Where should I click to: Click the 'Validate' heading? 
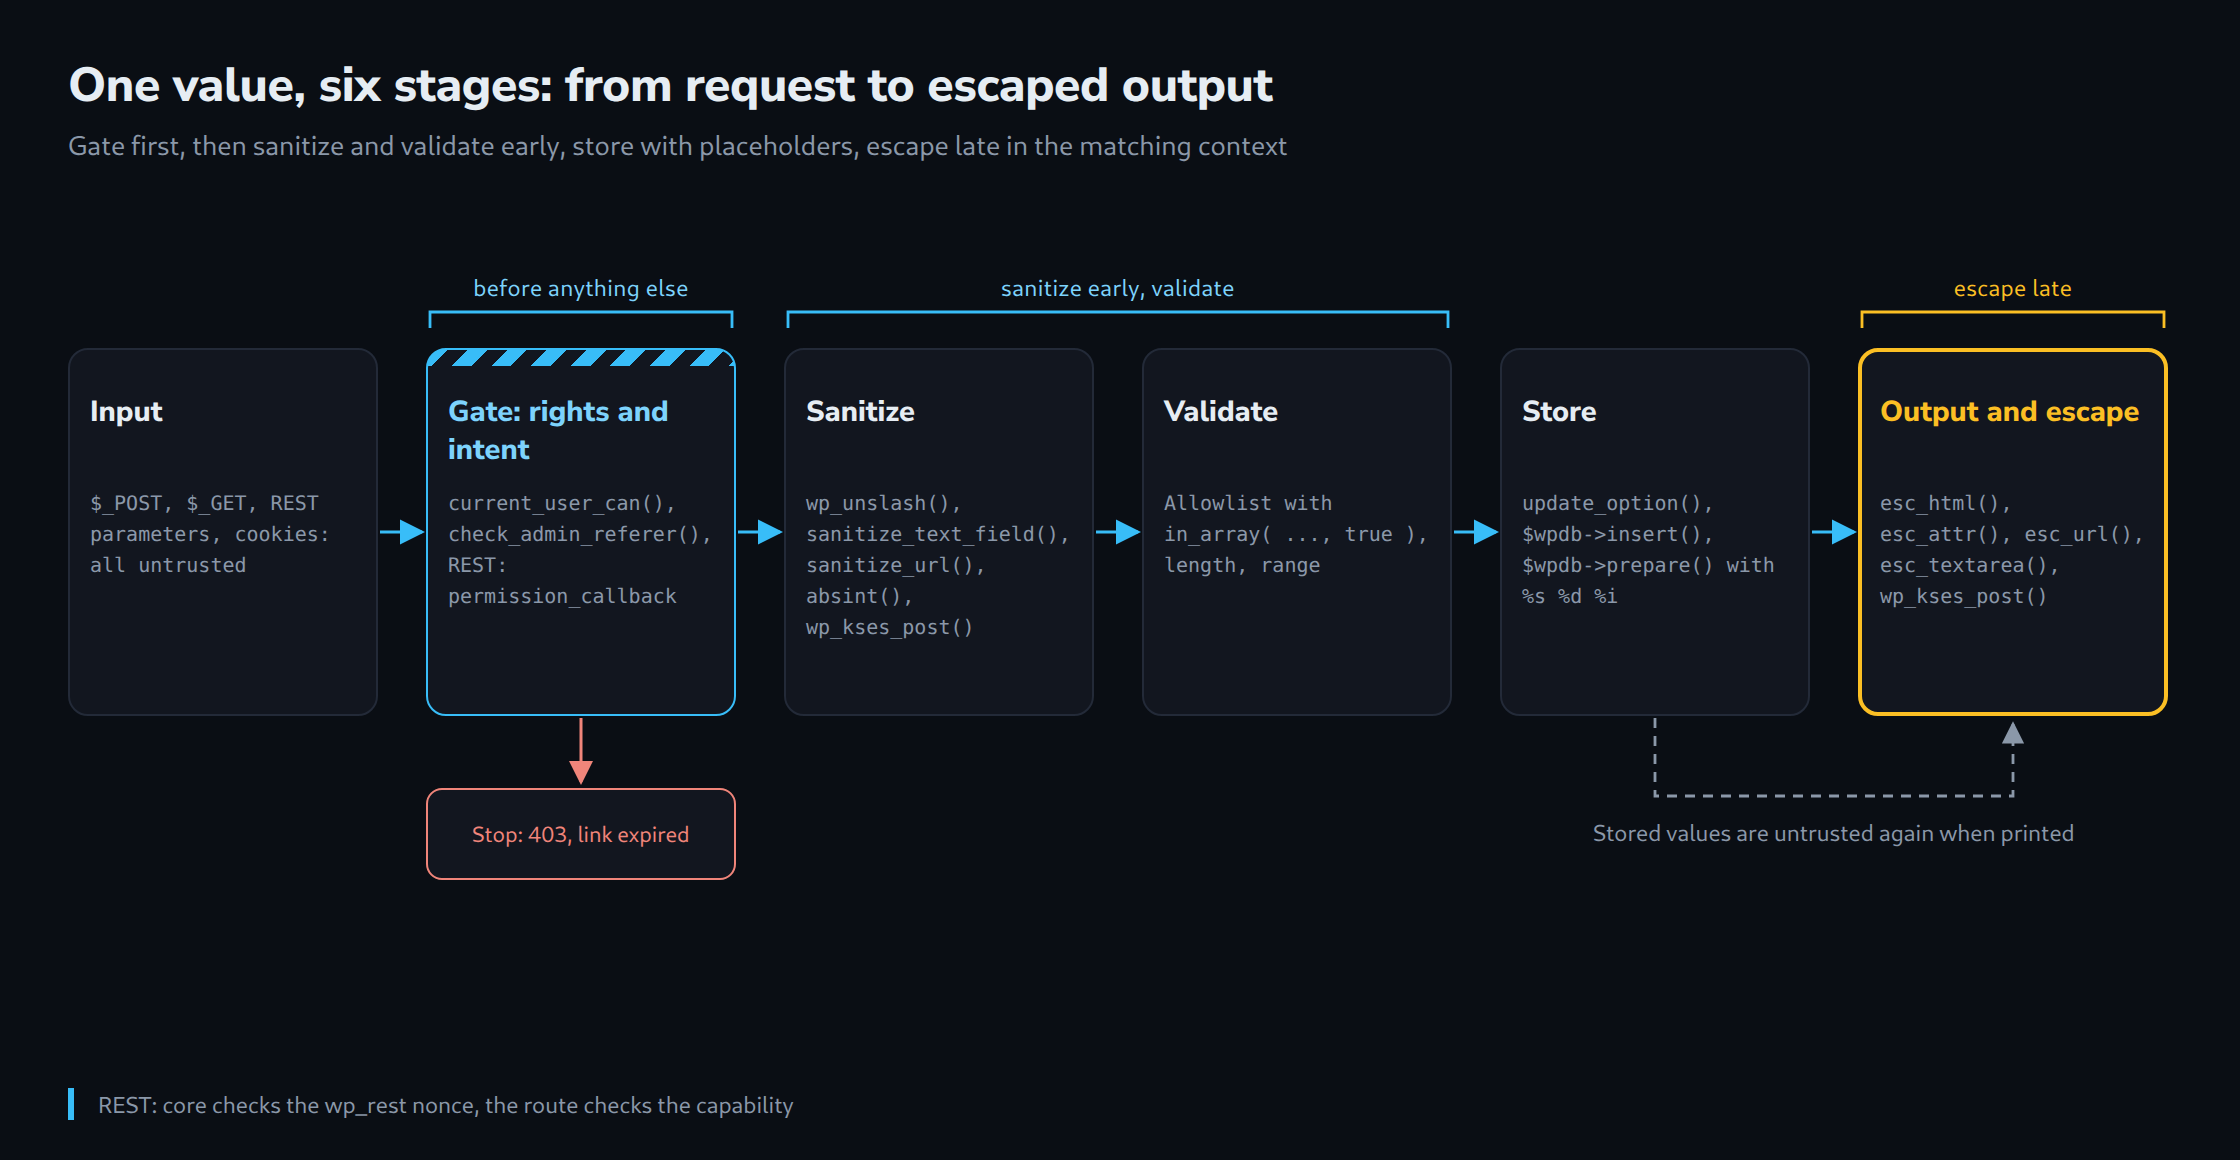[1221, 412]
